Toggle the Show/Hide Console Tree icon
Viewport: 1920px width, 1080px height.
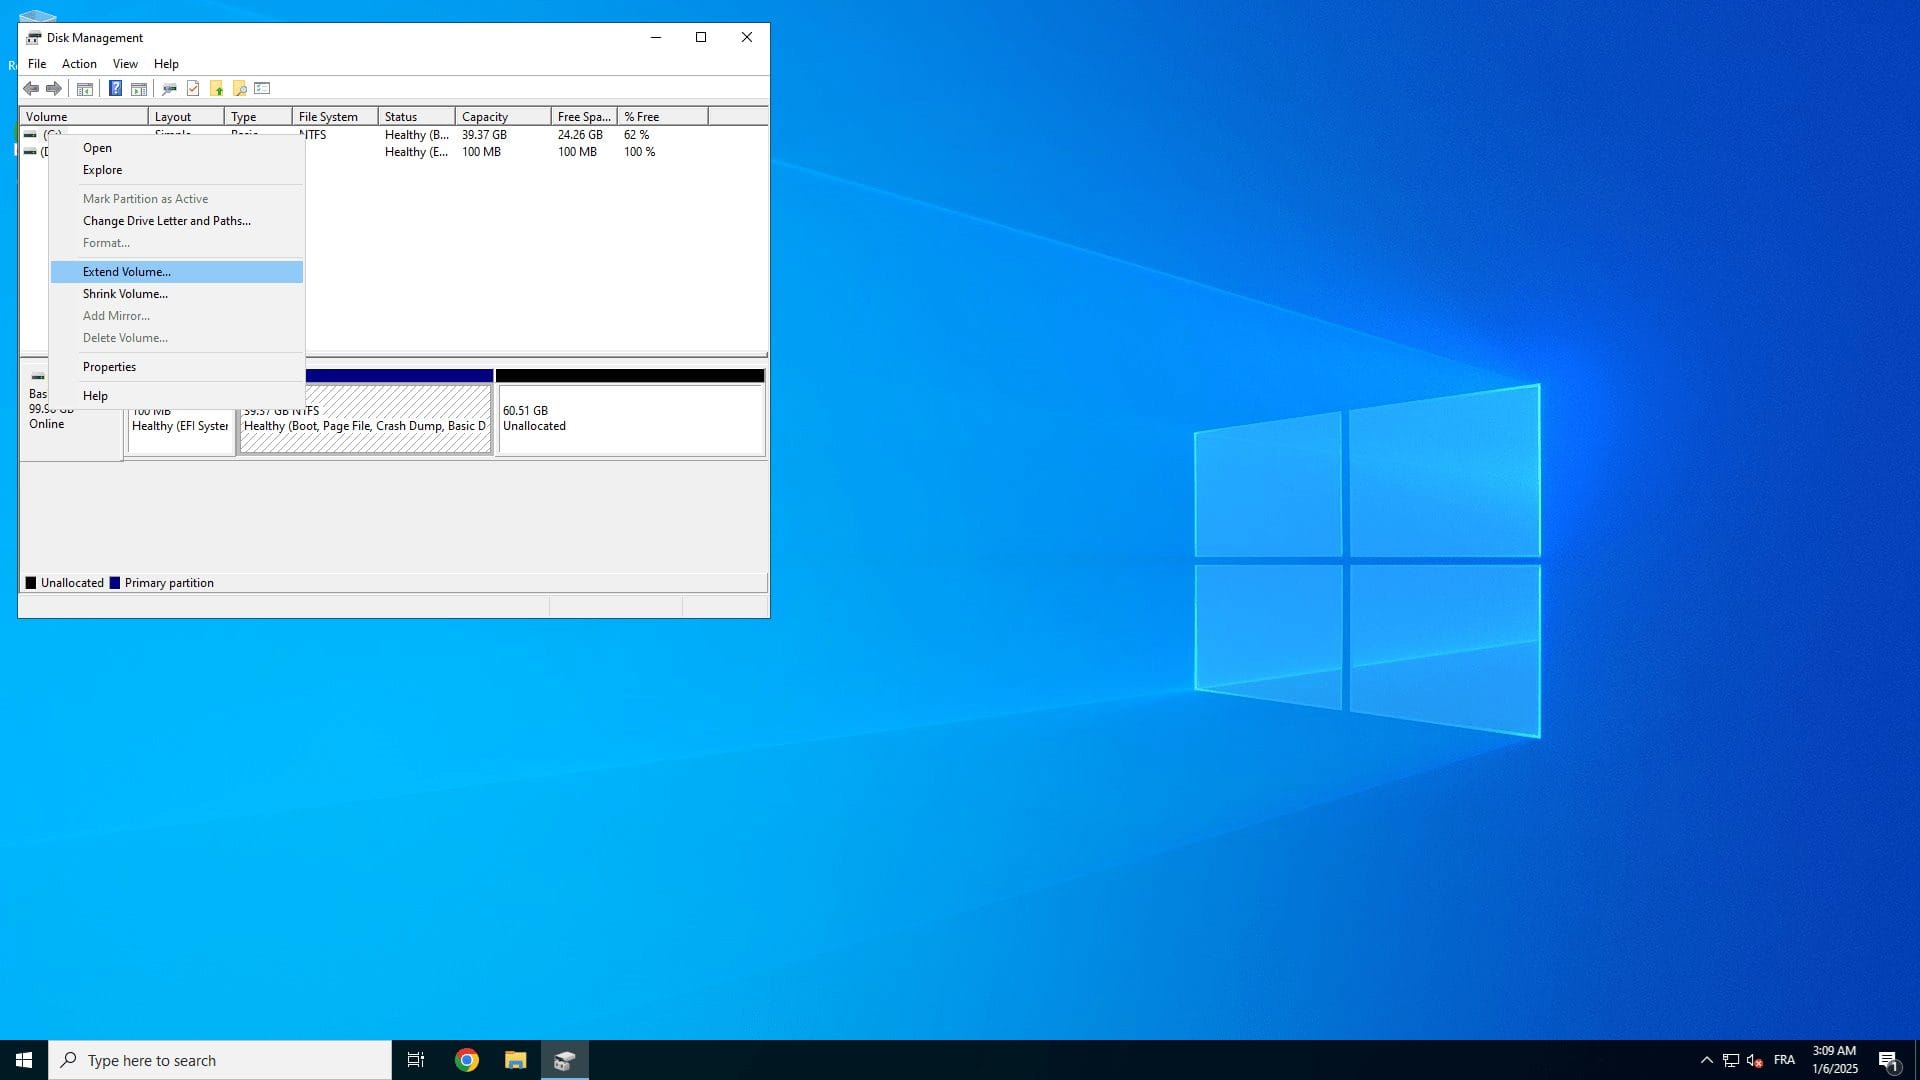coord(85,89)
